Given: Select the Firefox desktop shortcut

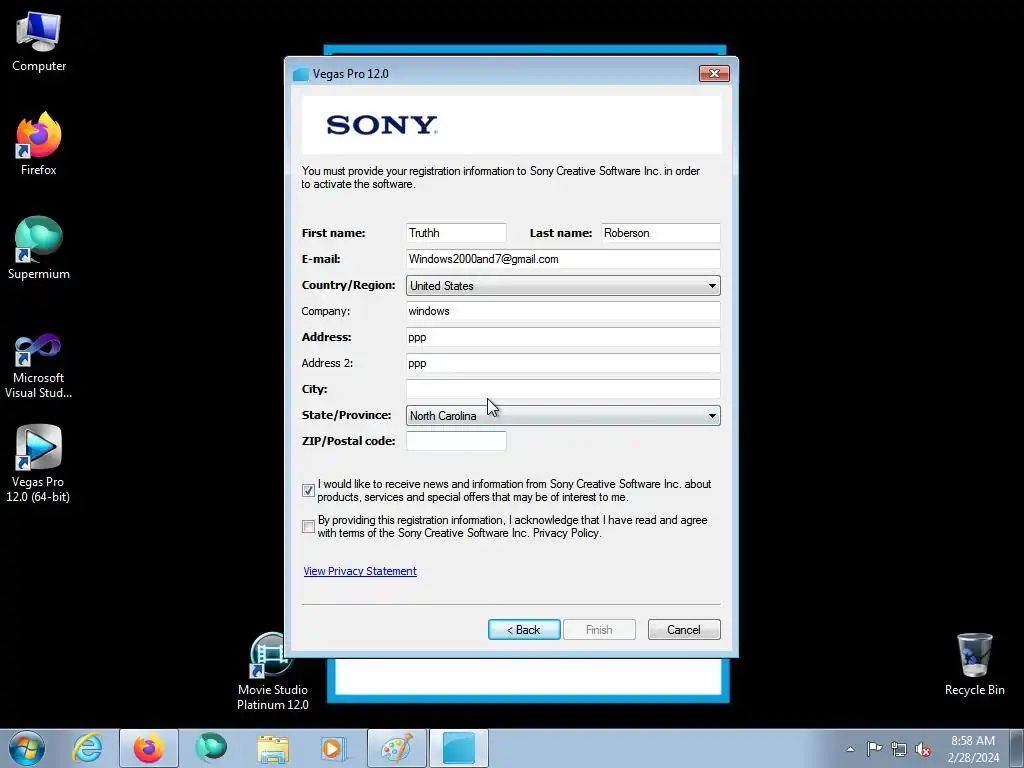Looking at the screenshot, I should 39,144.
